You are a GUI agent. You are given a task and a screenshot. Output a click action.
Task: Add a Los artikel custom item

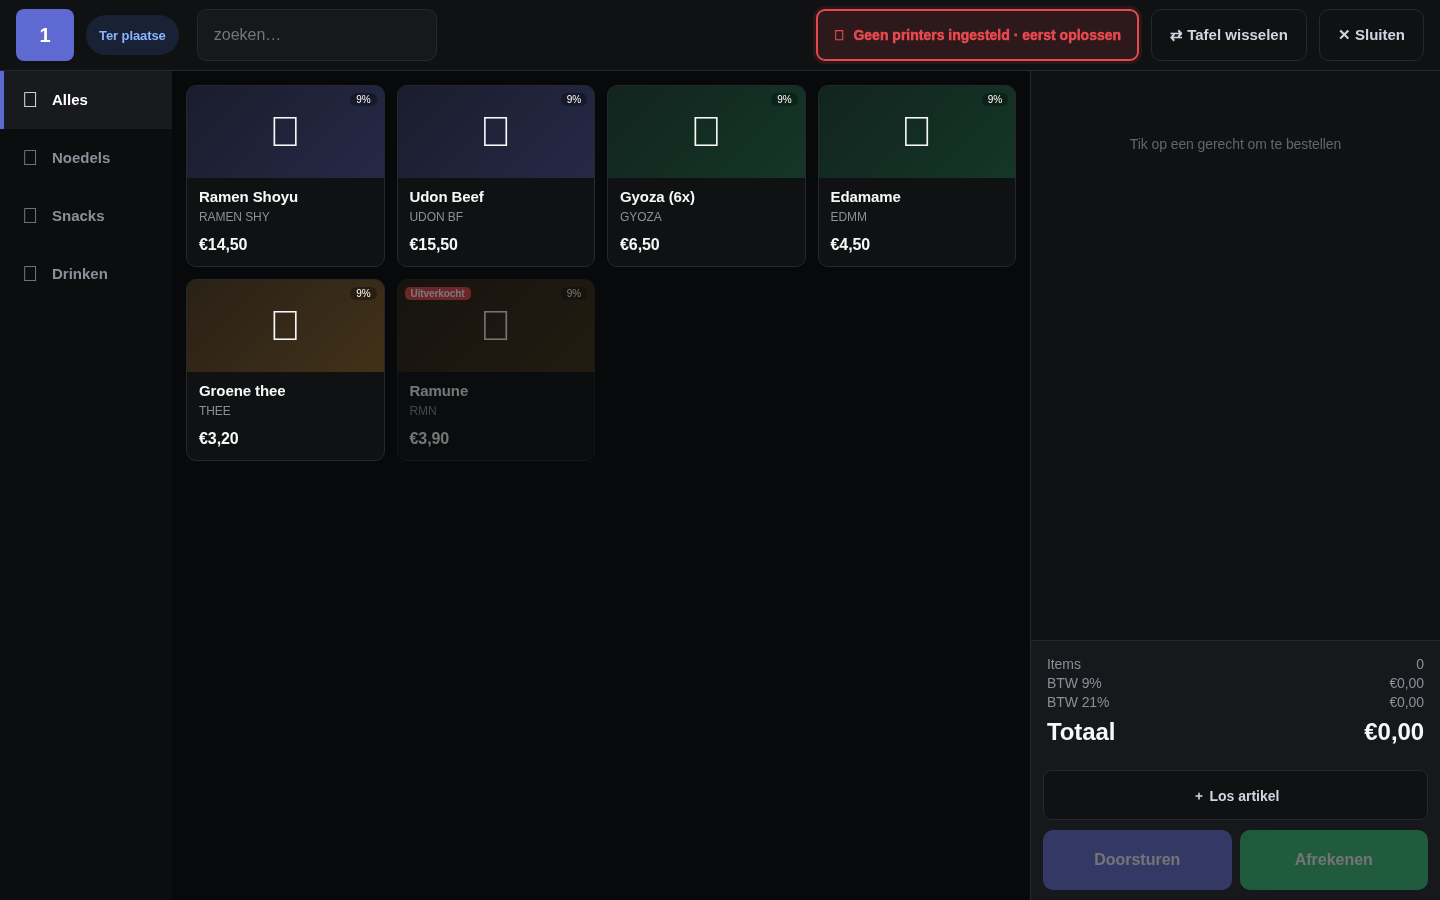(x=1235, y=795)
